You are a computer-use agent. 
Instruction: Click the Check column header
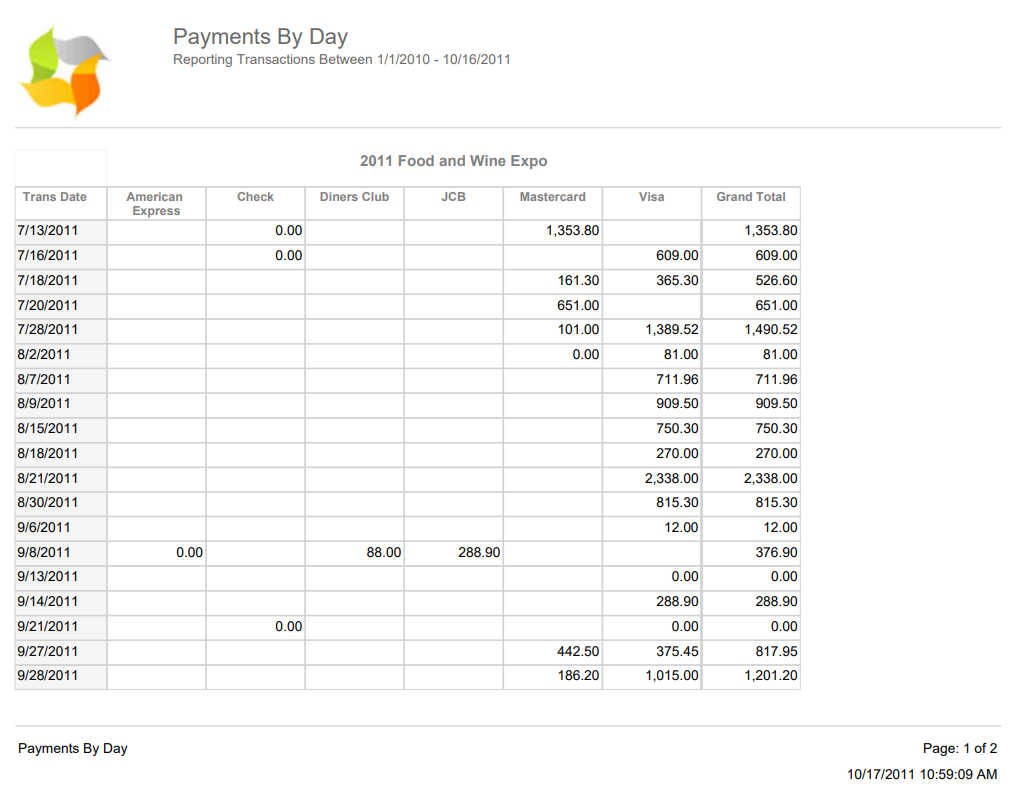point(255,198)
